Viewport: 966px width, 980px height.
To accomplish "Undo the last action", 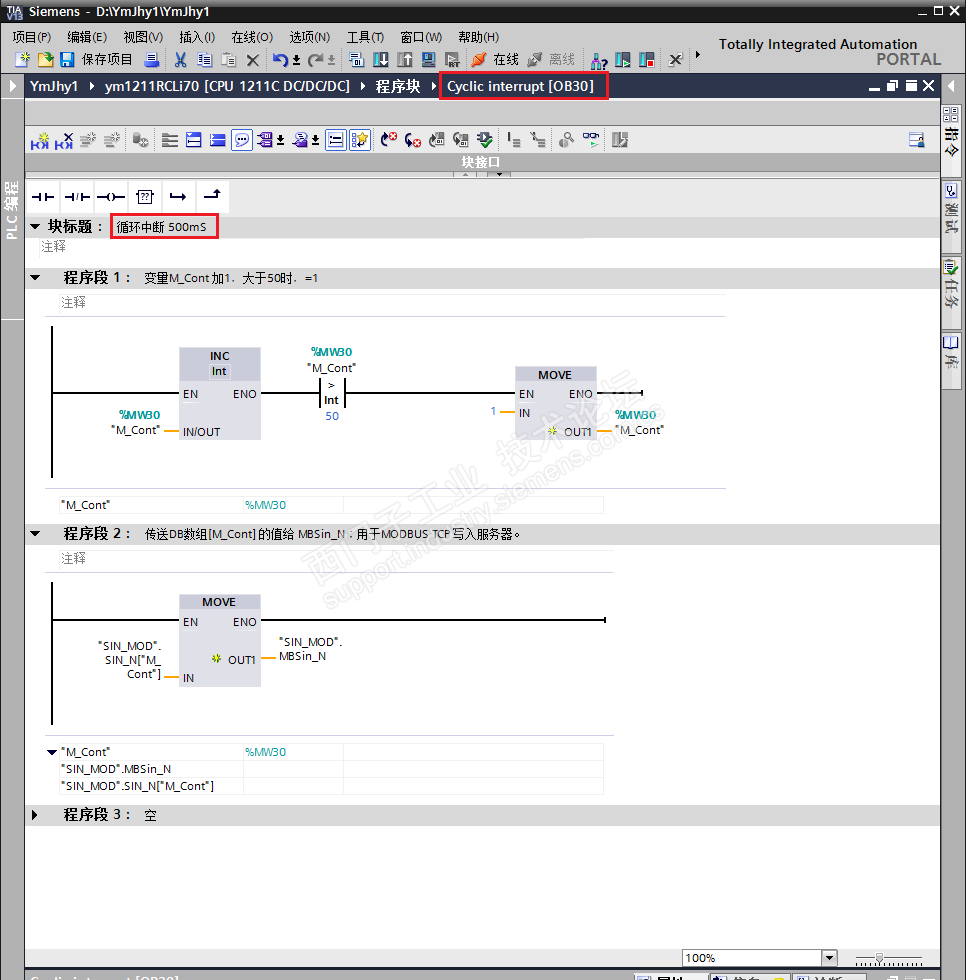I will [280, 60].
